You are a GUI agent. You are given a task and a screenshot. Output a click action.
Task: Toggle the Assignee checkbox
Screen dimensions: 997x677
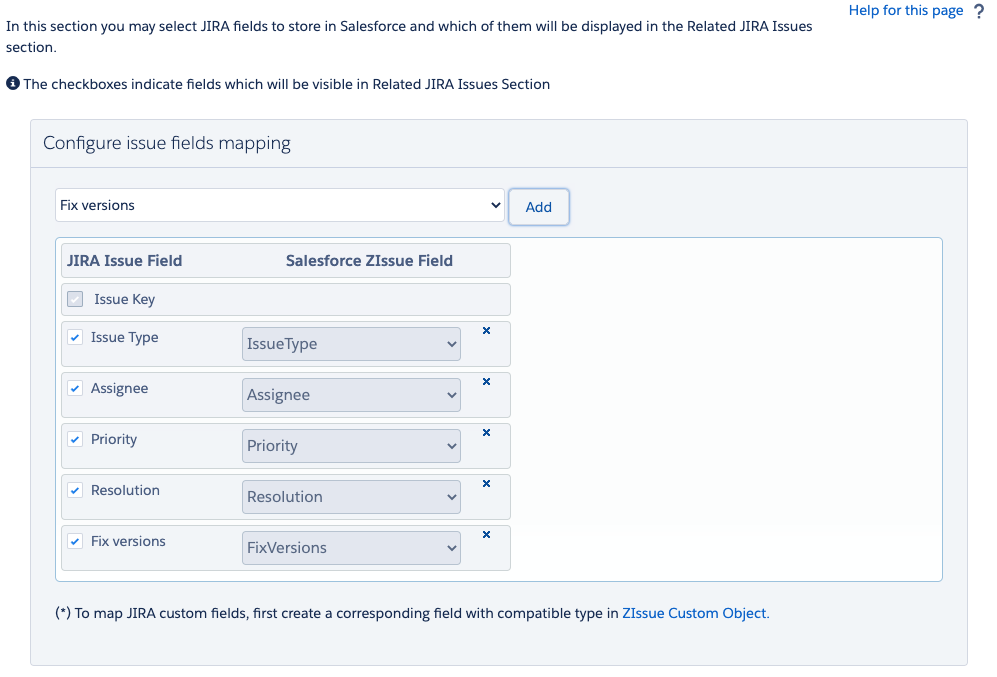point(75,388)
